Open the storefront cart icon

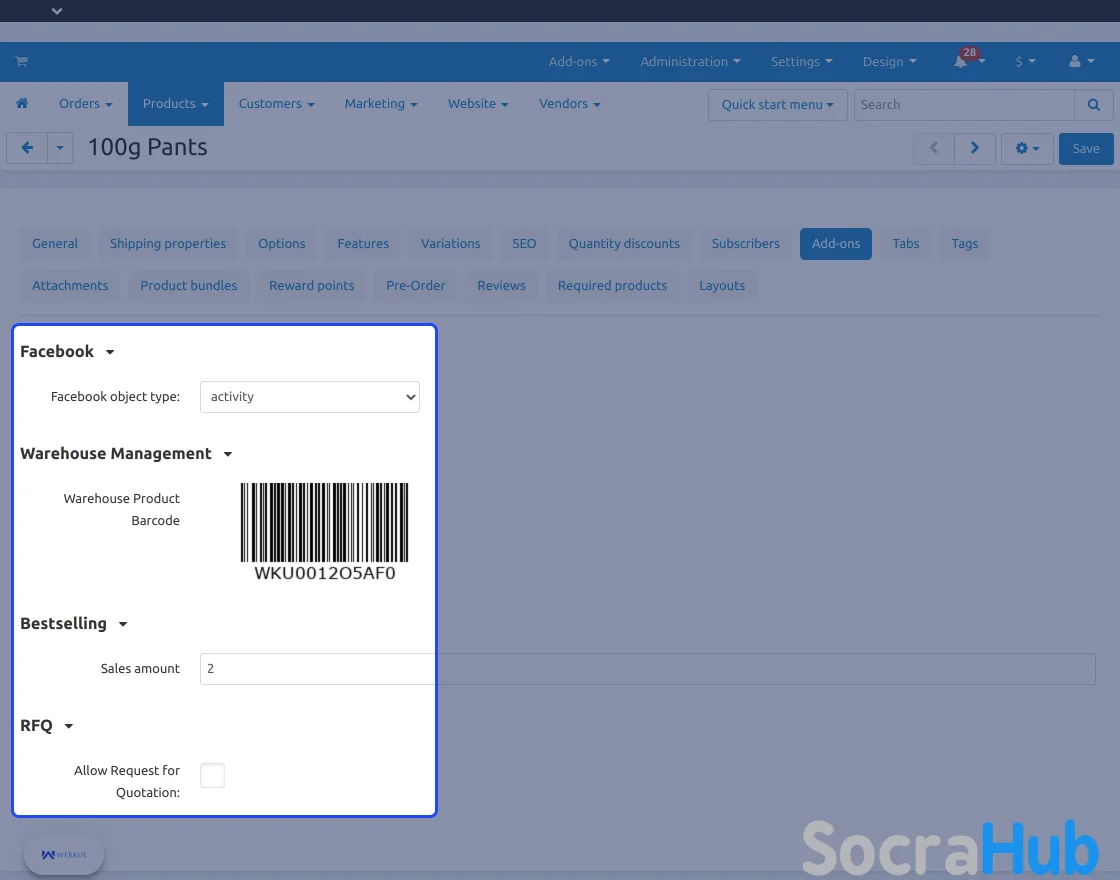pos(21,61)
